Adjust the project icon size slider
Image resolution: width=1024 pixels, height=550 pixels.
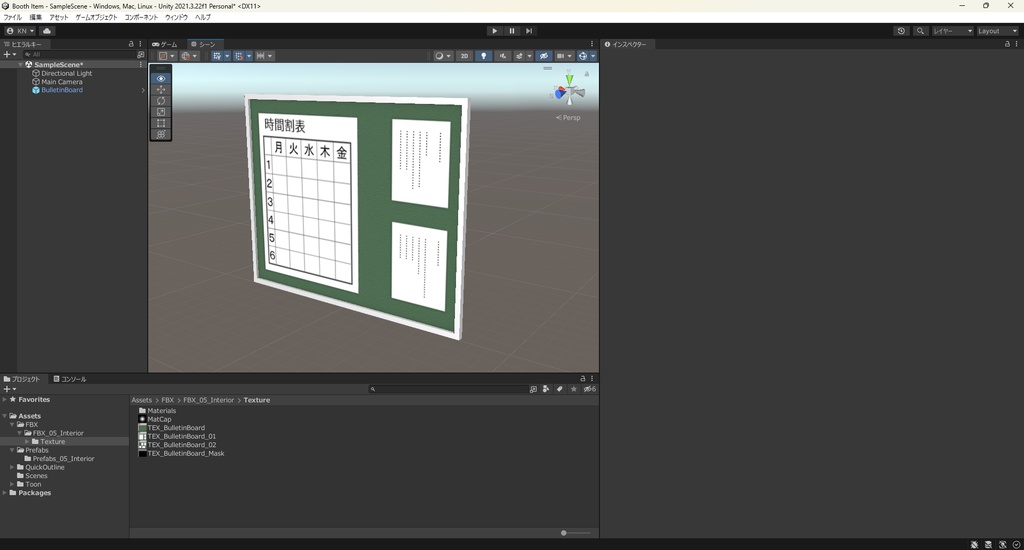pyautogui.click(x=575, y=533)
